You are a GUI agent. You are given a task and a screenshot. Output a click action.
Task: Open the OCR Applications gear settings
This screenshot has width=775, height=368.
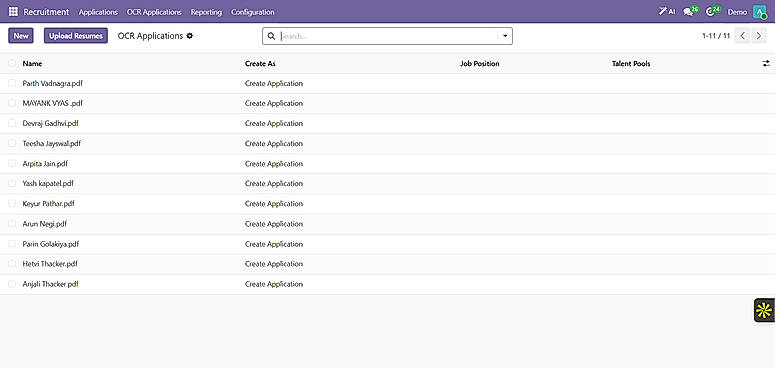190,36
